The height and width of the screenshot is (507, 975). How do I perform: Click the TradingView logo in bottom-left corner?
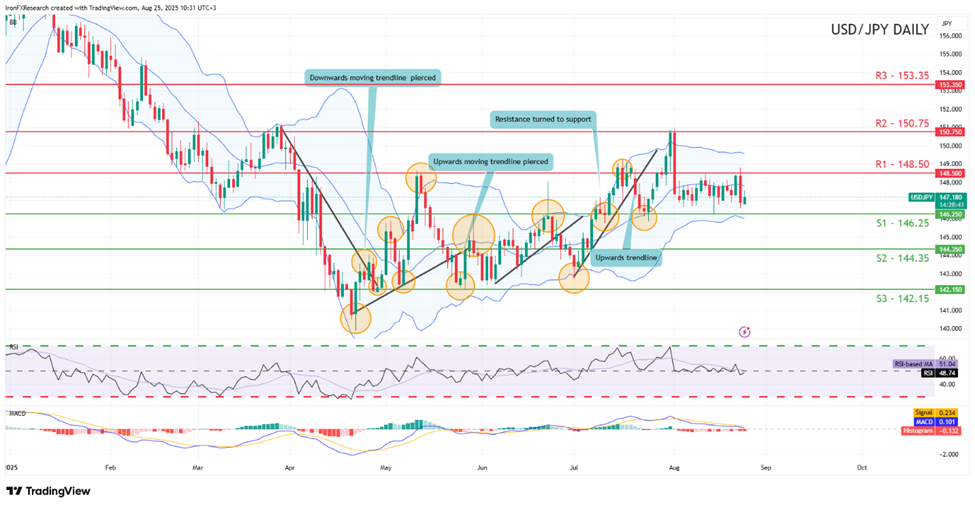[x=48, y=490]
